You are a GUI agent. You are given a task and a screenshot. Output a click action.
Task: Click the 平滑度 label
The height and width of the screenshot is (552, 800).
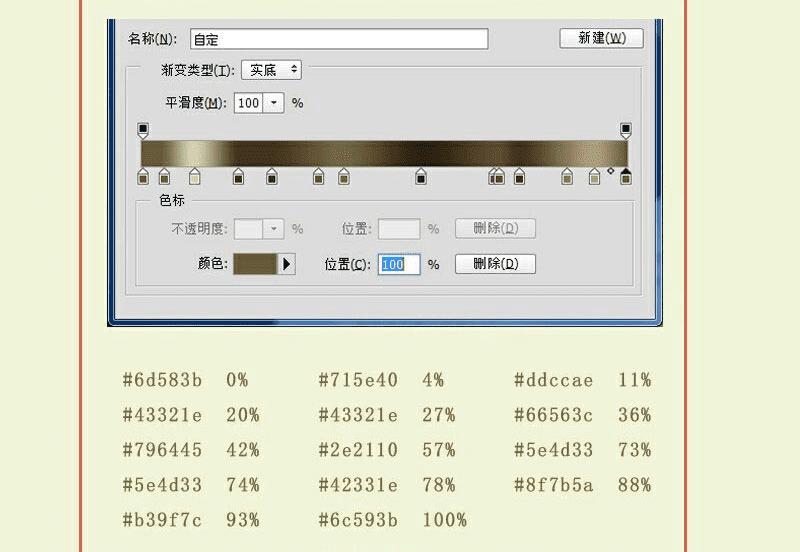coord(196,103)
